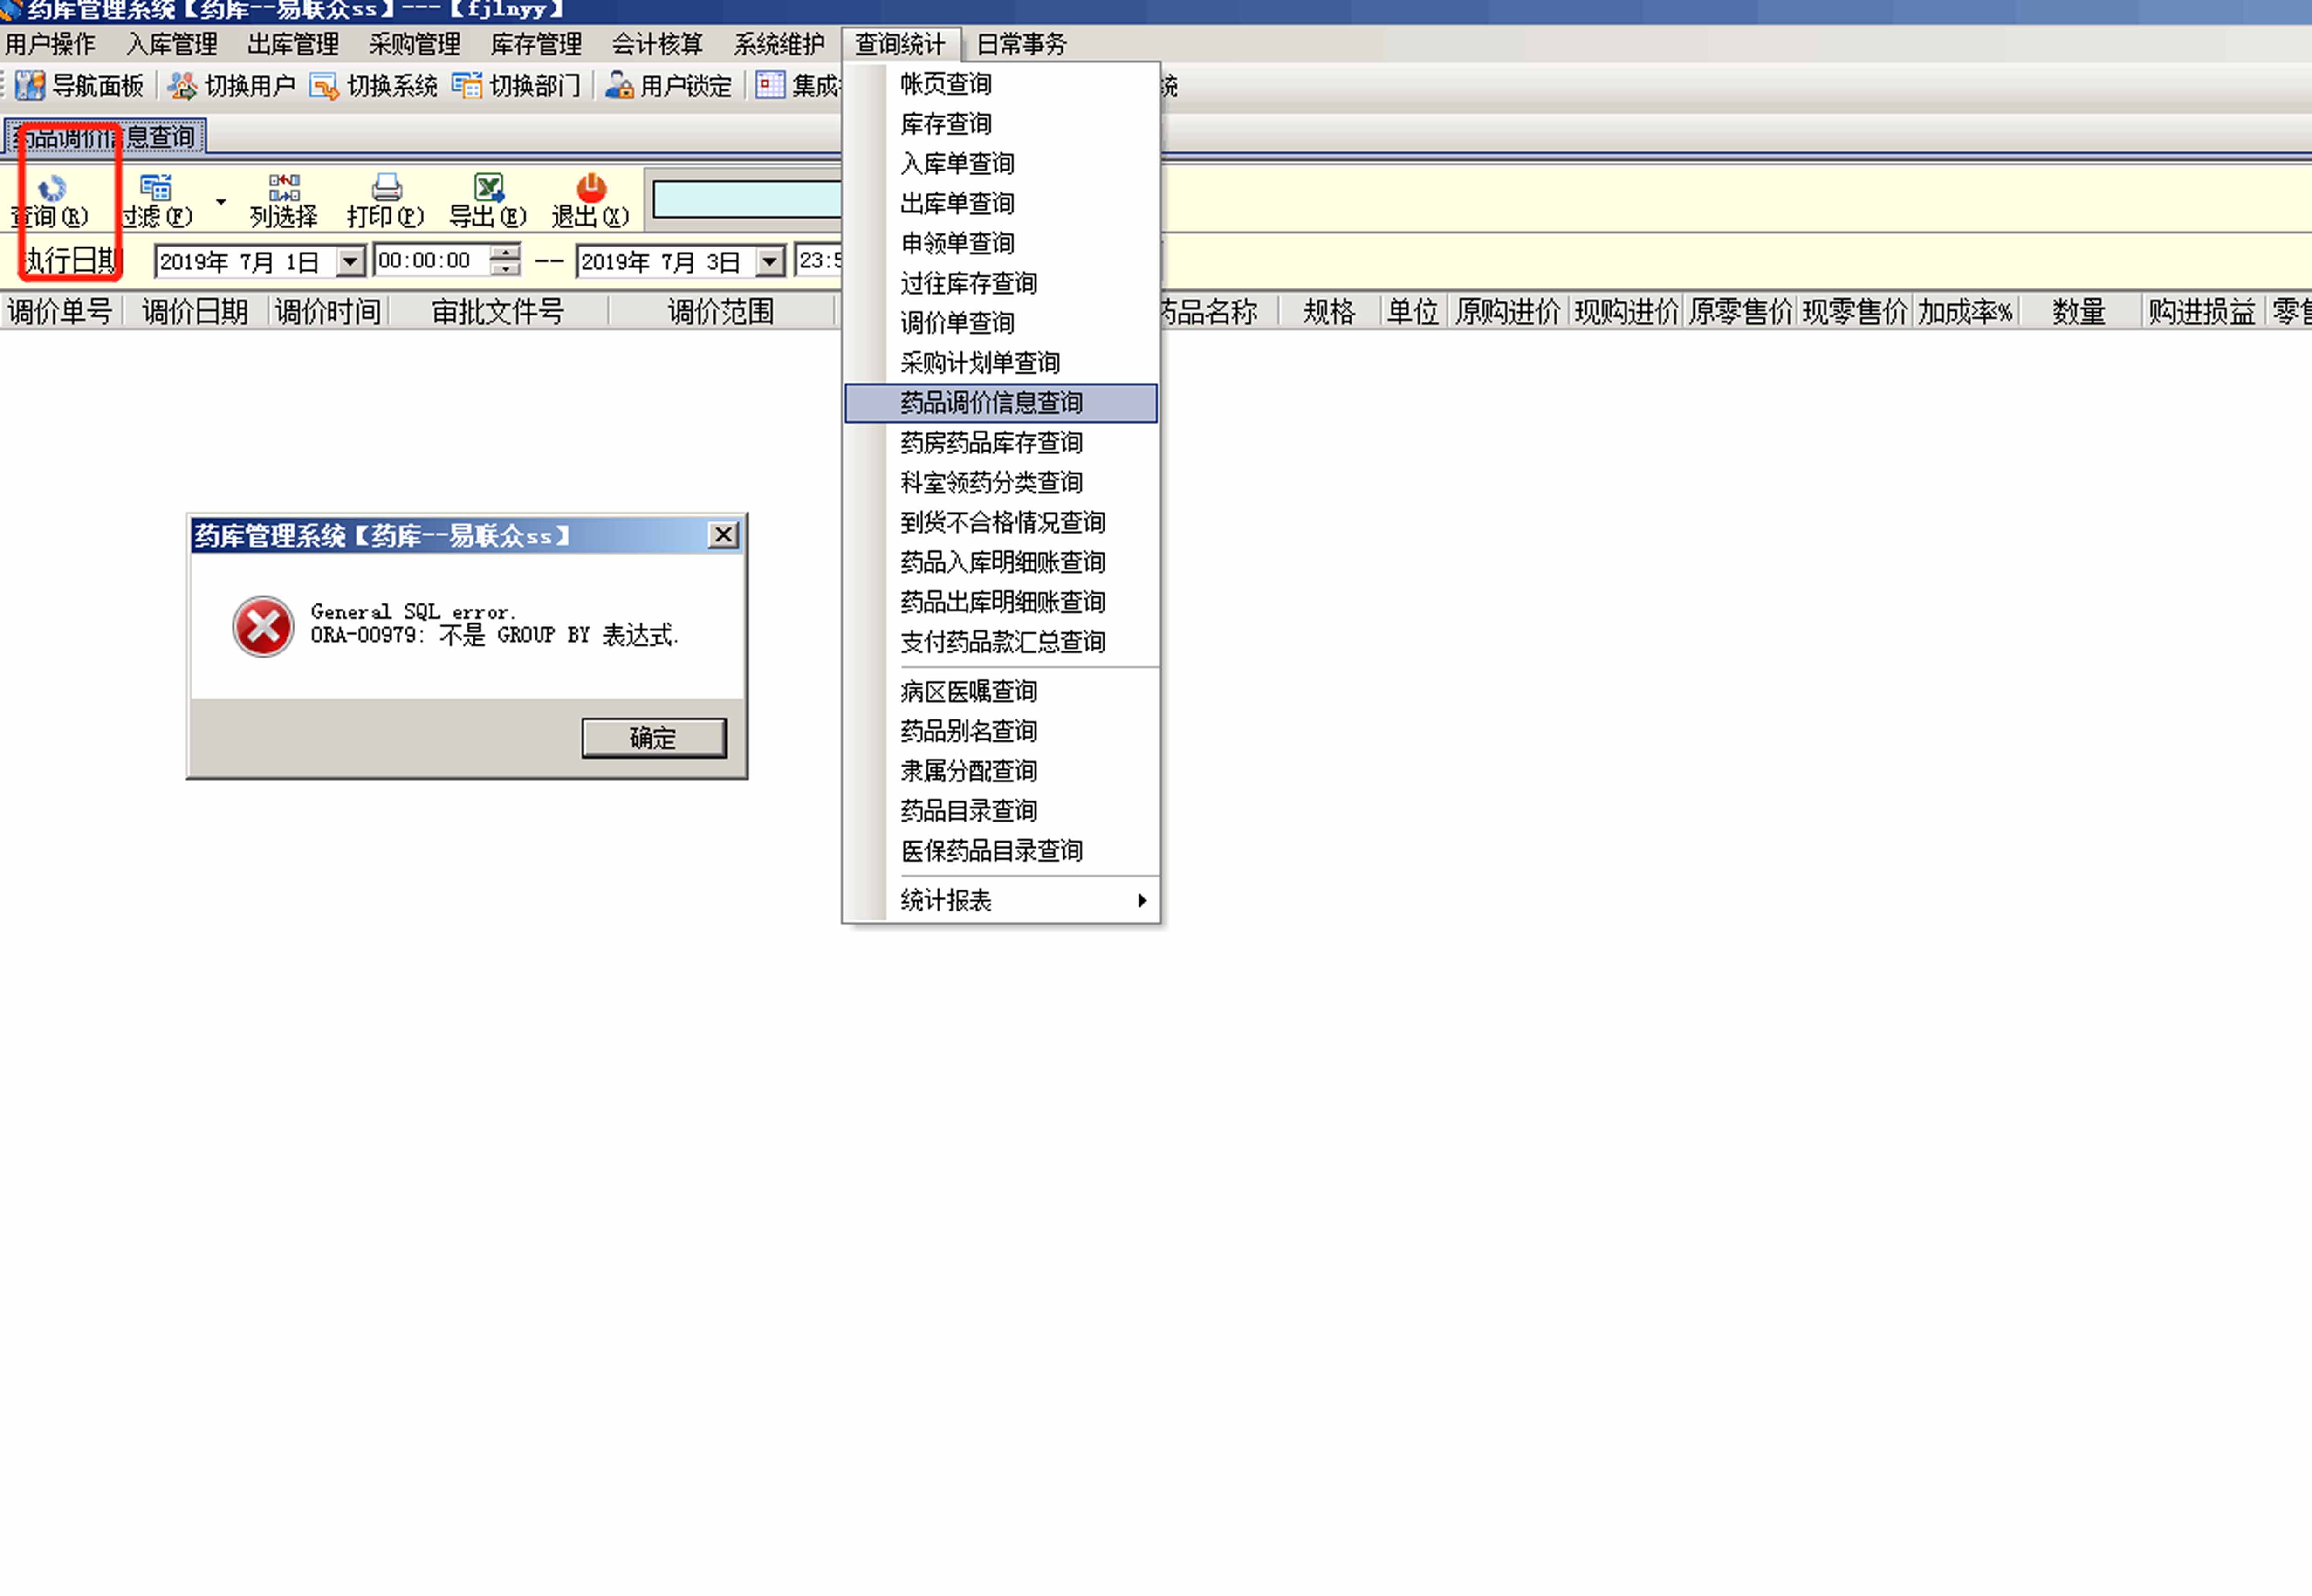Click the 切换用户 toolbar icon

[182, 86]
